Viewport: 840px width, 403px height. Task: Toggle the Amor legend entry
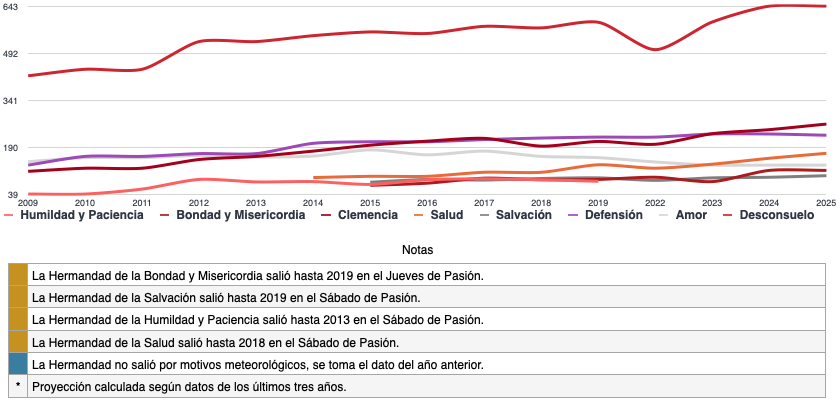click(690, 215)
